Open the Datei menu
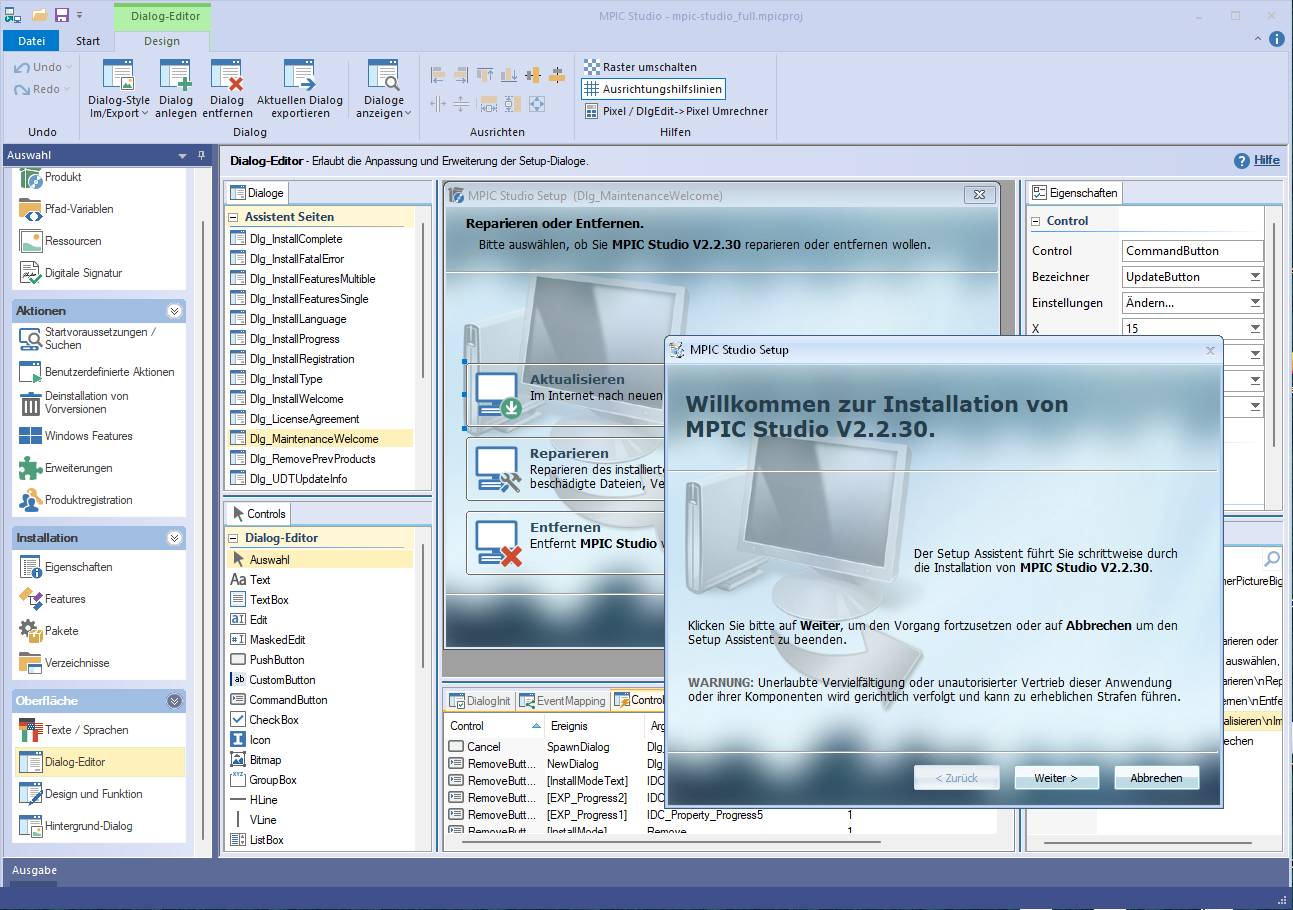1293x910 pixels. tap(32, 41)
